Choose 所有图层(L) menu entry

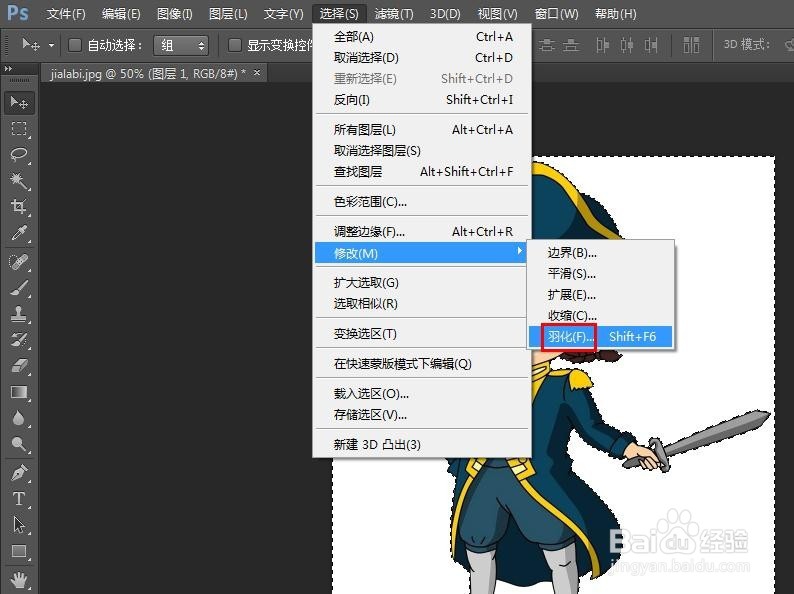click(x=422, y=130)
